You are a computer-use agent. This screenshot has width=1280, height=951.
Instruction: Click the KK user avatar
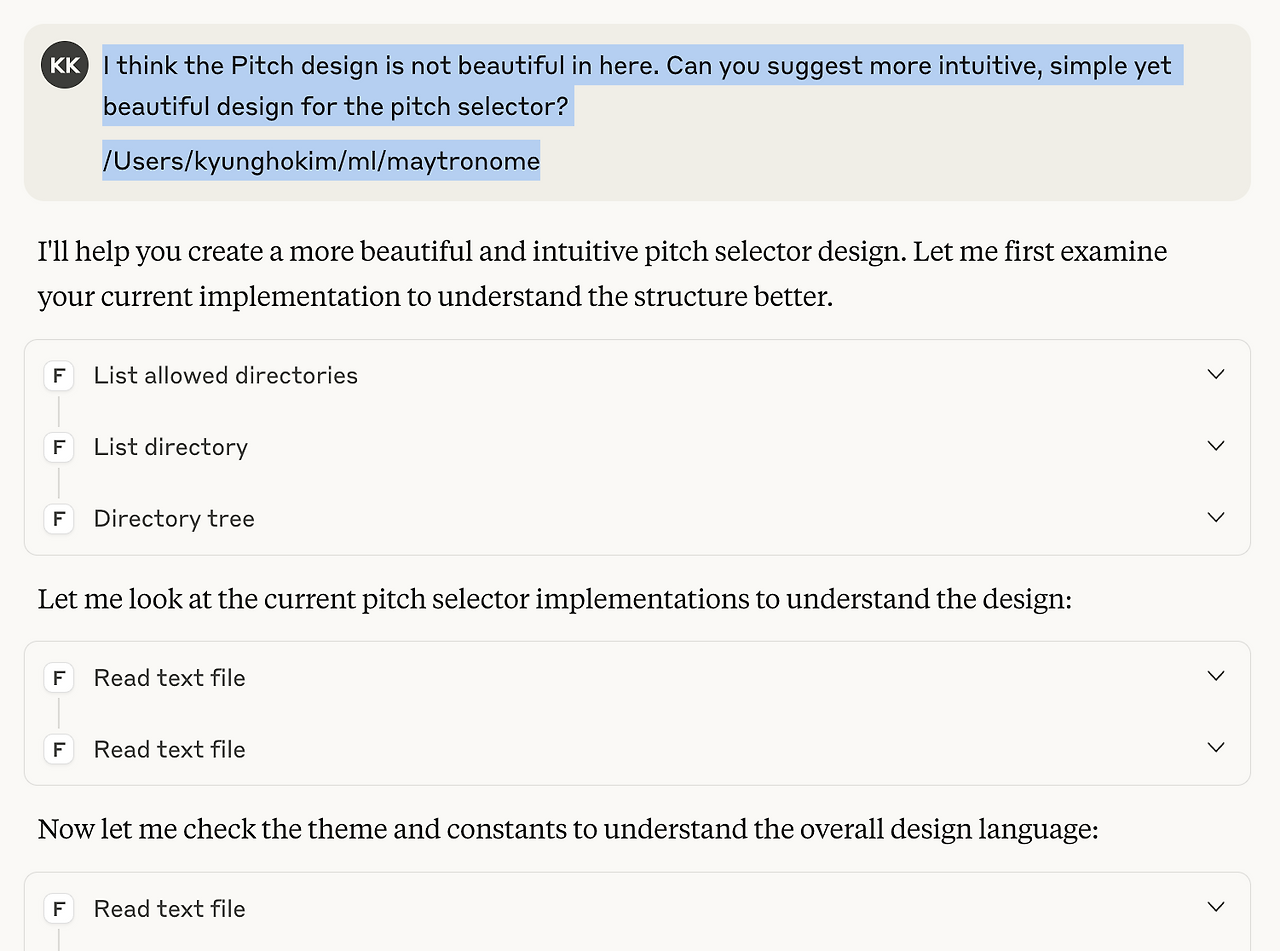pos(65,66)
